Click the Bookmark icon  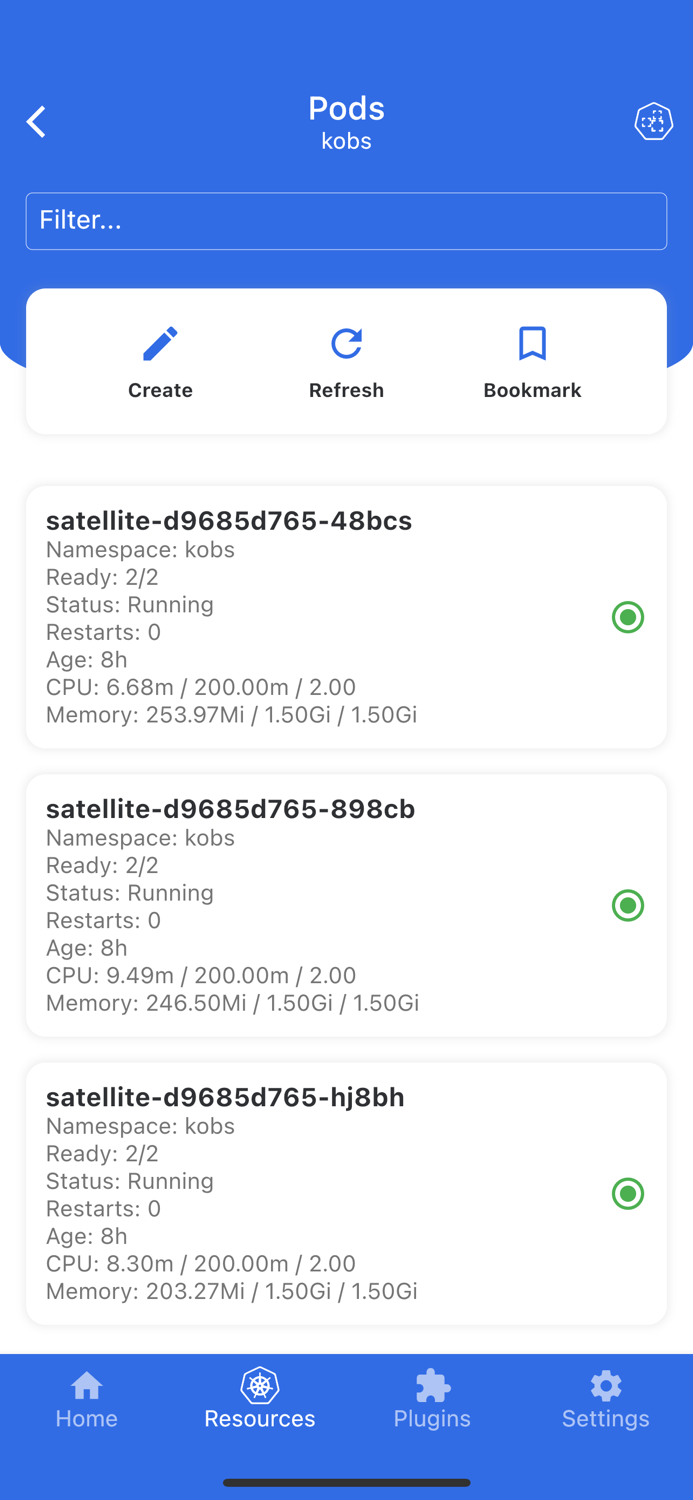coord(532,343)
